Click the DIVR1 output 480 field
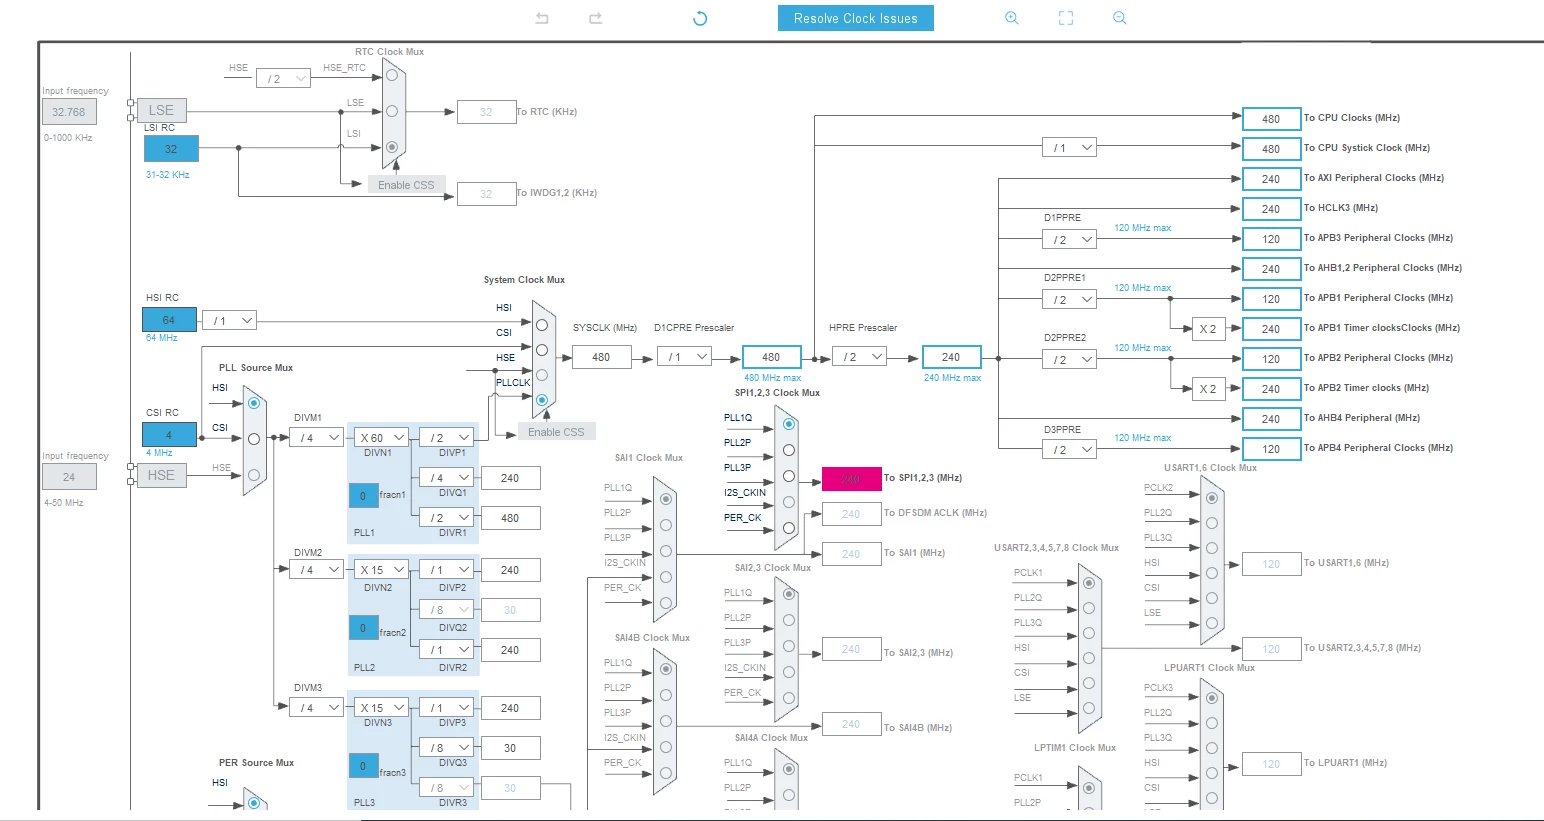The image size is (1544, 821). tap(510, 518)
